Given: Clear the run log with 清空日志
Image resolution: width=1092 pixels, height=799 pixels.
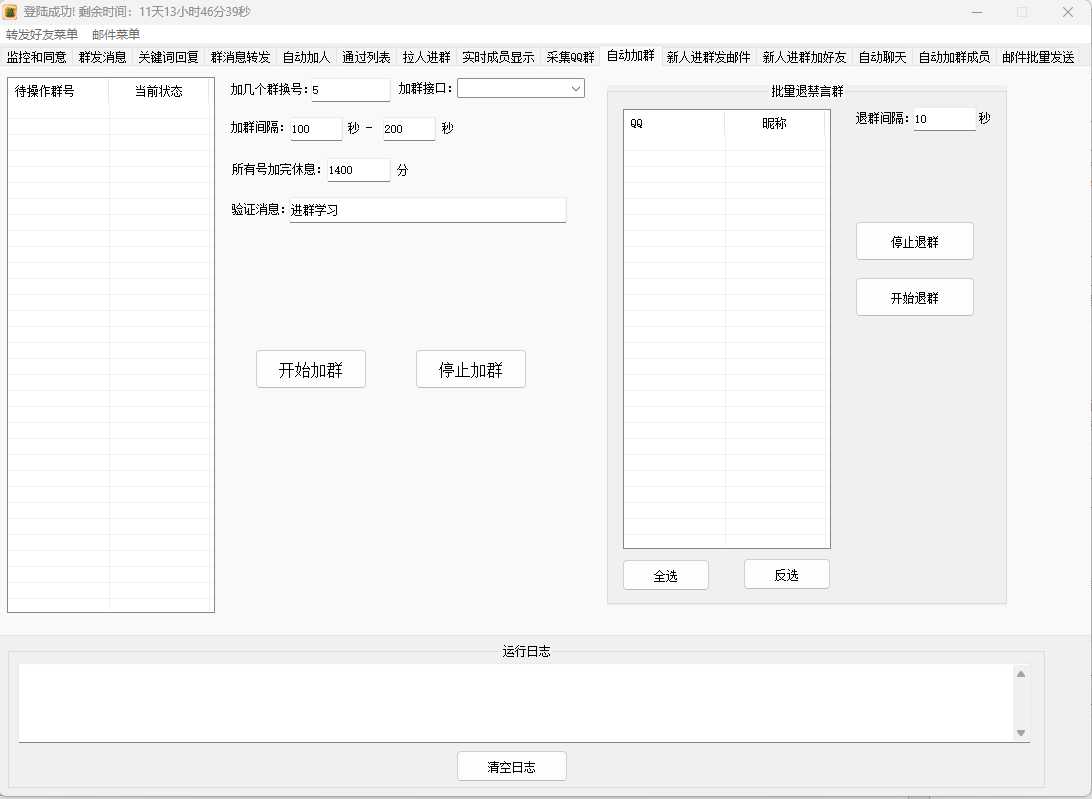Looking at the screenshot, I should 511,766.
